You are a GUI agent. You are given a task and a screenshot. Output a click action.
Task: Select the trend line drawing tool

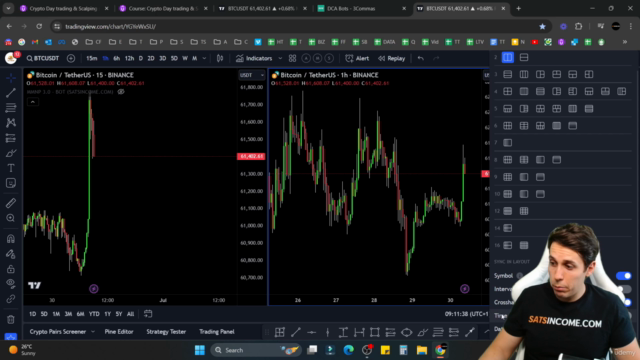(11, 93)
